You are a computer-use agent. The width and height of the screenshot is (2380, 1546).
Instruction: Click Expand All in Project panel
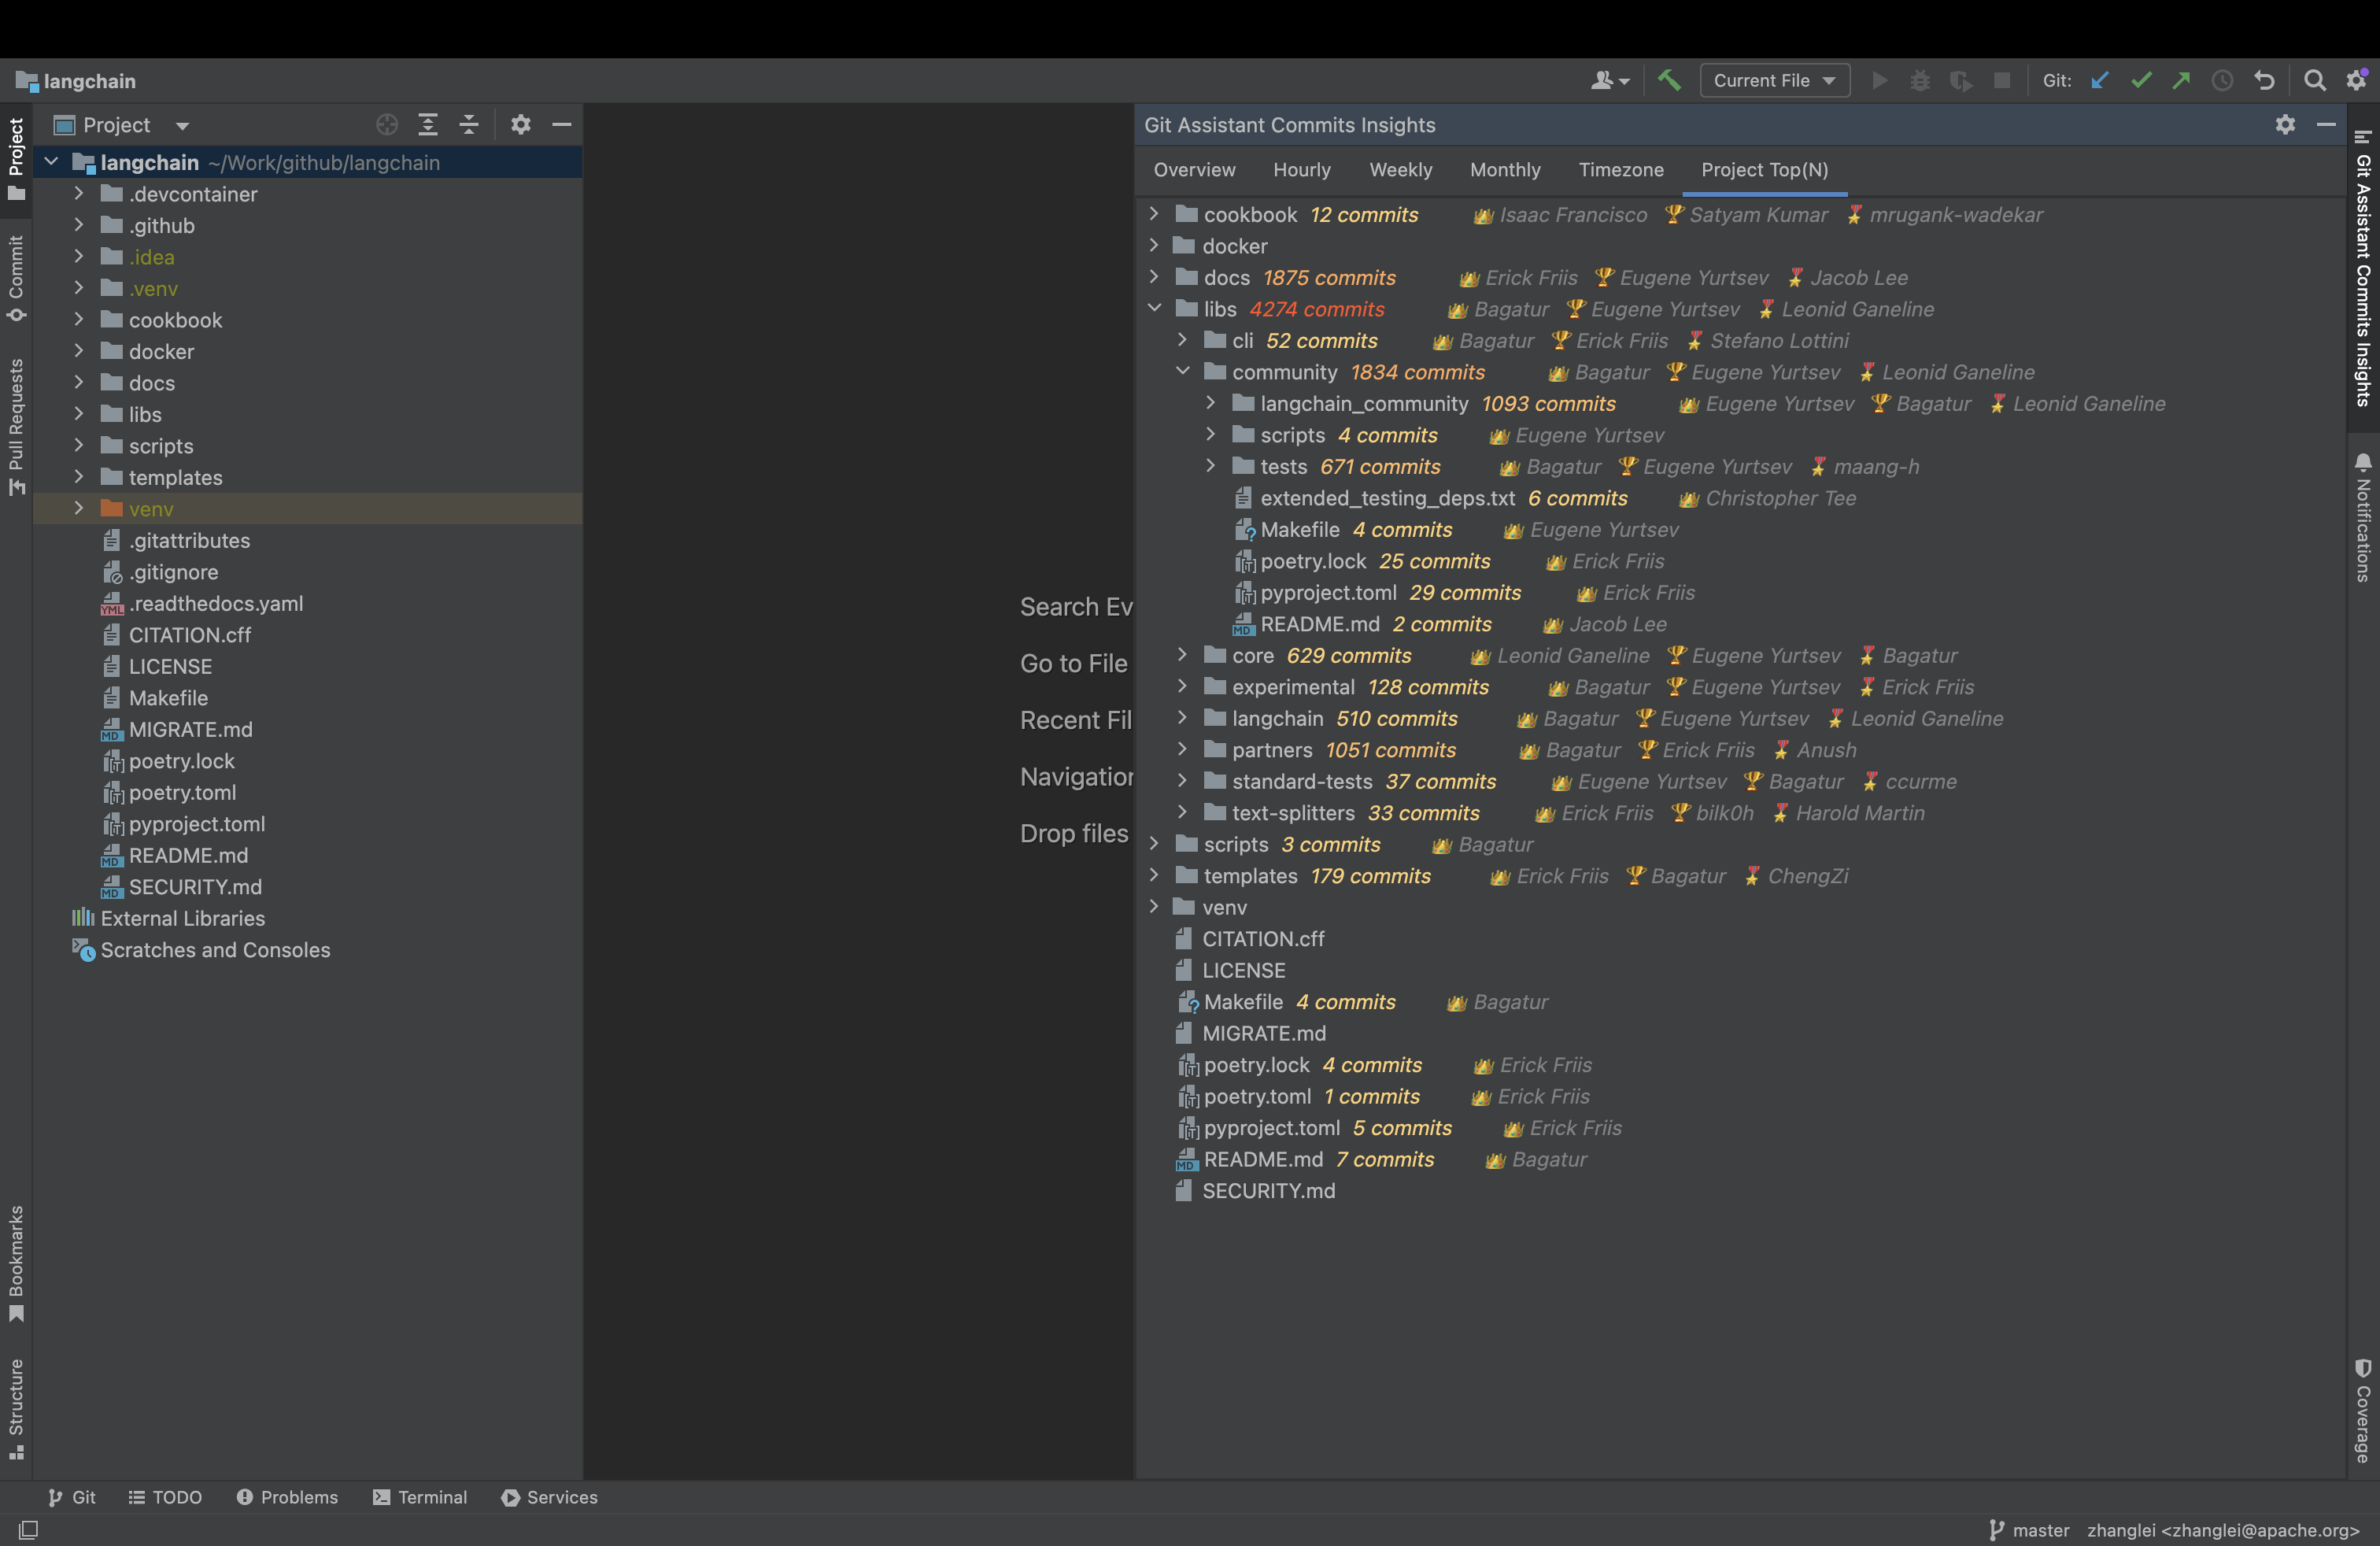pos(428,125)
